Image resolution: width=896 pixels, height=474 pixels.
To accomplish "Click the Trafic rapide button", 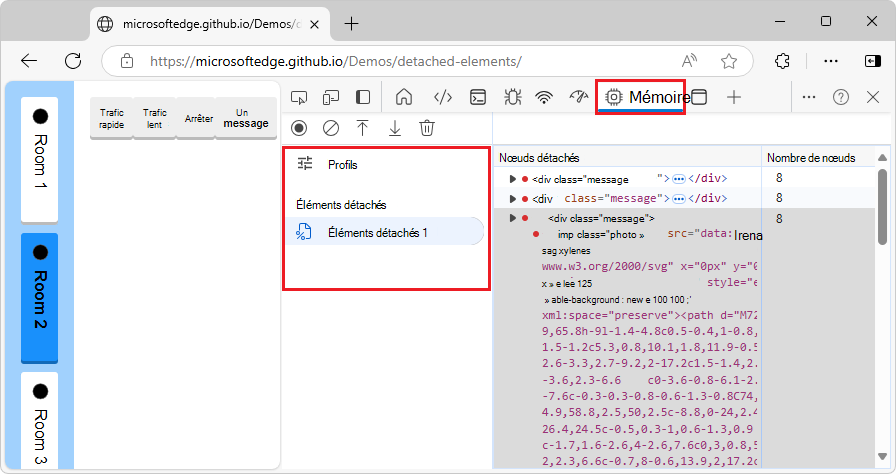I will [x=111, y=118].
